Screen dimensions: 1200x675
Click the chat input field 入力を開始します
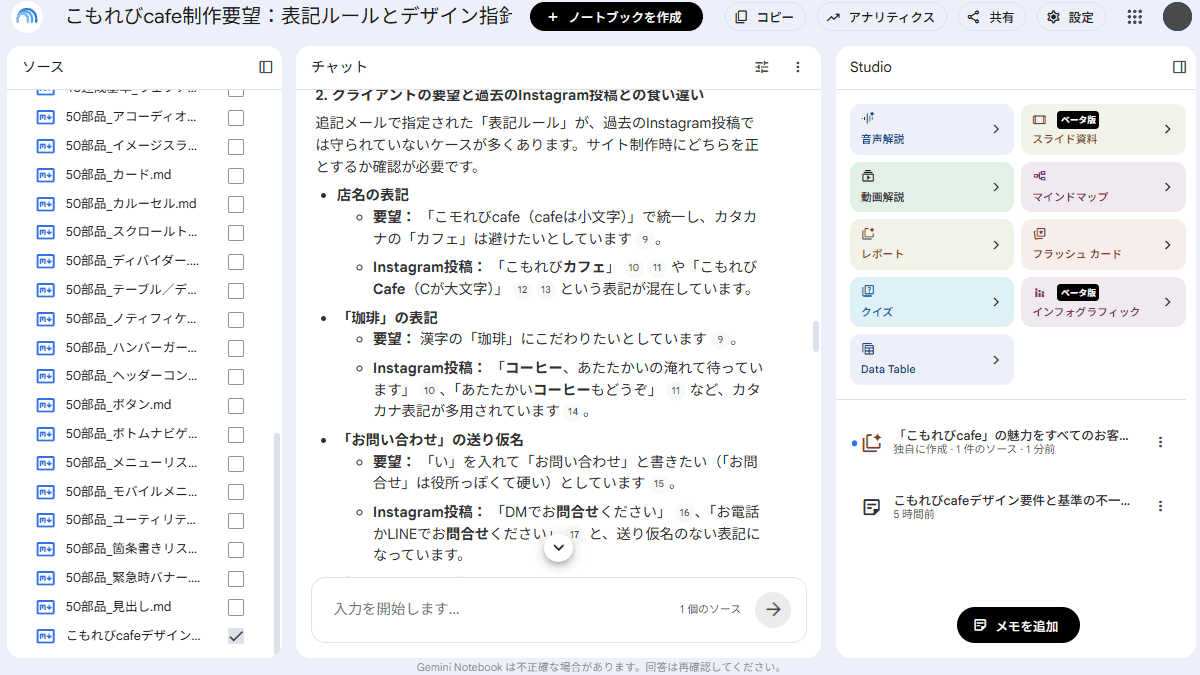500,609
